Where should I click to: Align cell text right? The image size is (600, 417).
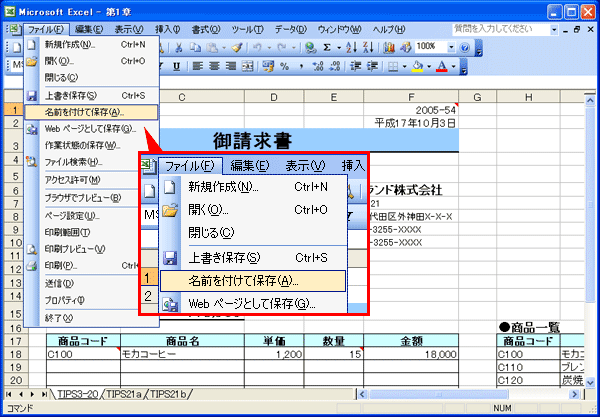tap(231, 67)
